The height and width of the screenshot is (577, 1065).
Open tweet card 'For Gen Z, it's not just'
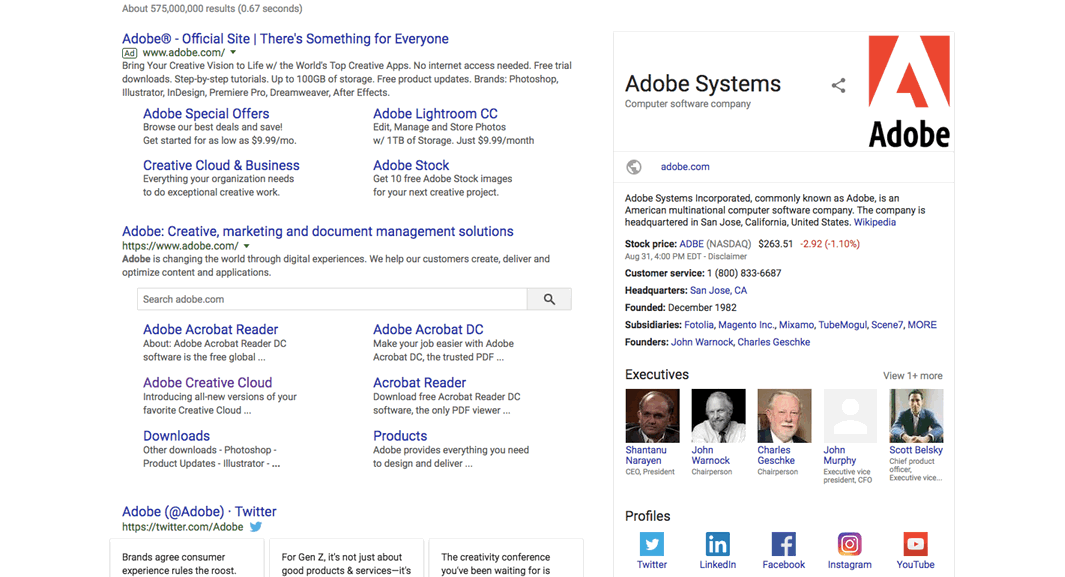coord(346,559)
